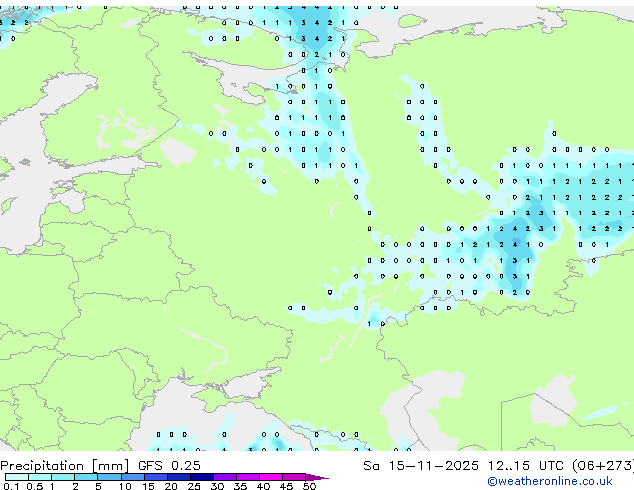
Task: Select the 25–30 mm navy legend swatch
Action: 202,477
